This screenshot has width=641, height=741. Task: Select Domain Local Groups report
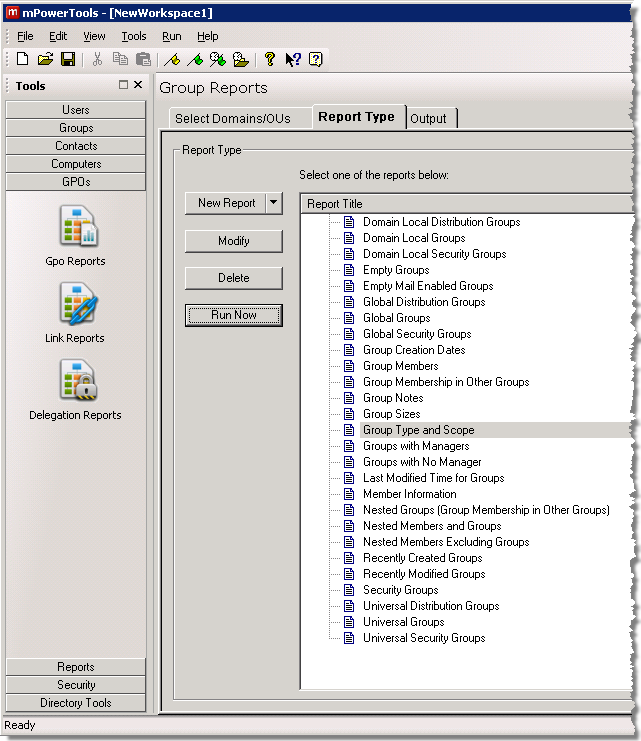point(414,238)
